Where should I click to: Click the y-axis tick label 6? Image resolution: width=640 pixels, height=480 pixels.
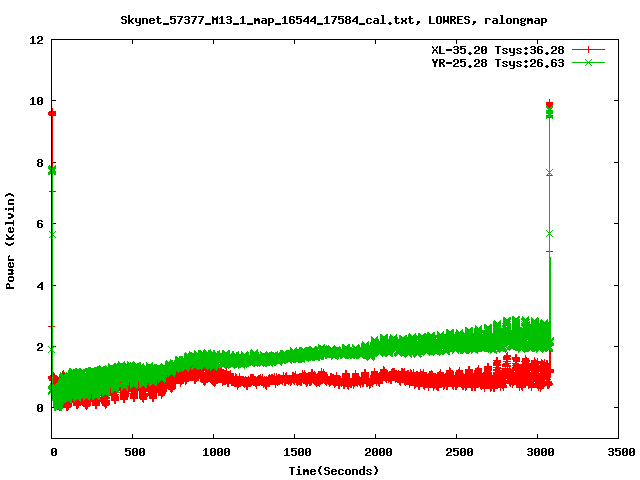point(40,224)
